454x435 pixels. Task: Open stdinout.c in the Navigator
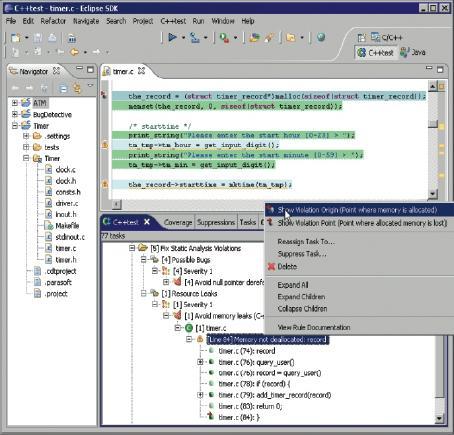click(70, 237)
